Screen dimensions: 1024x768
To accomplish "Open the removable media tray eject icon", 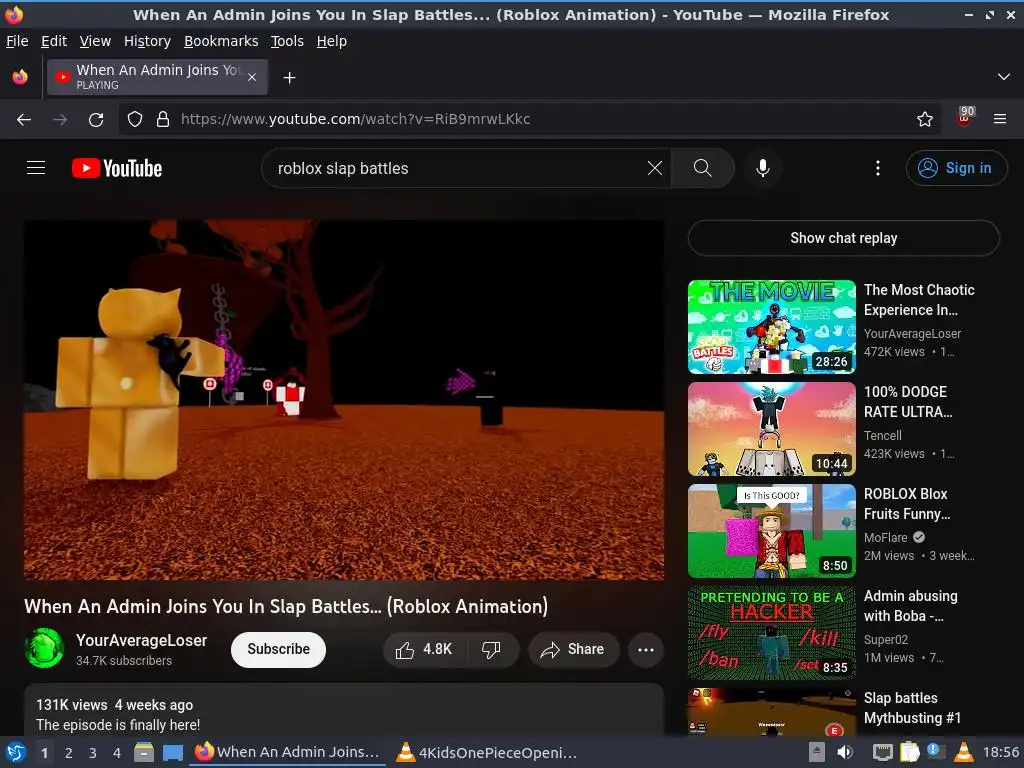I will coord(816,752).
